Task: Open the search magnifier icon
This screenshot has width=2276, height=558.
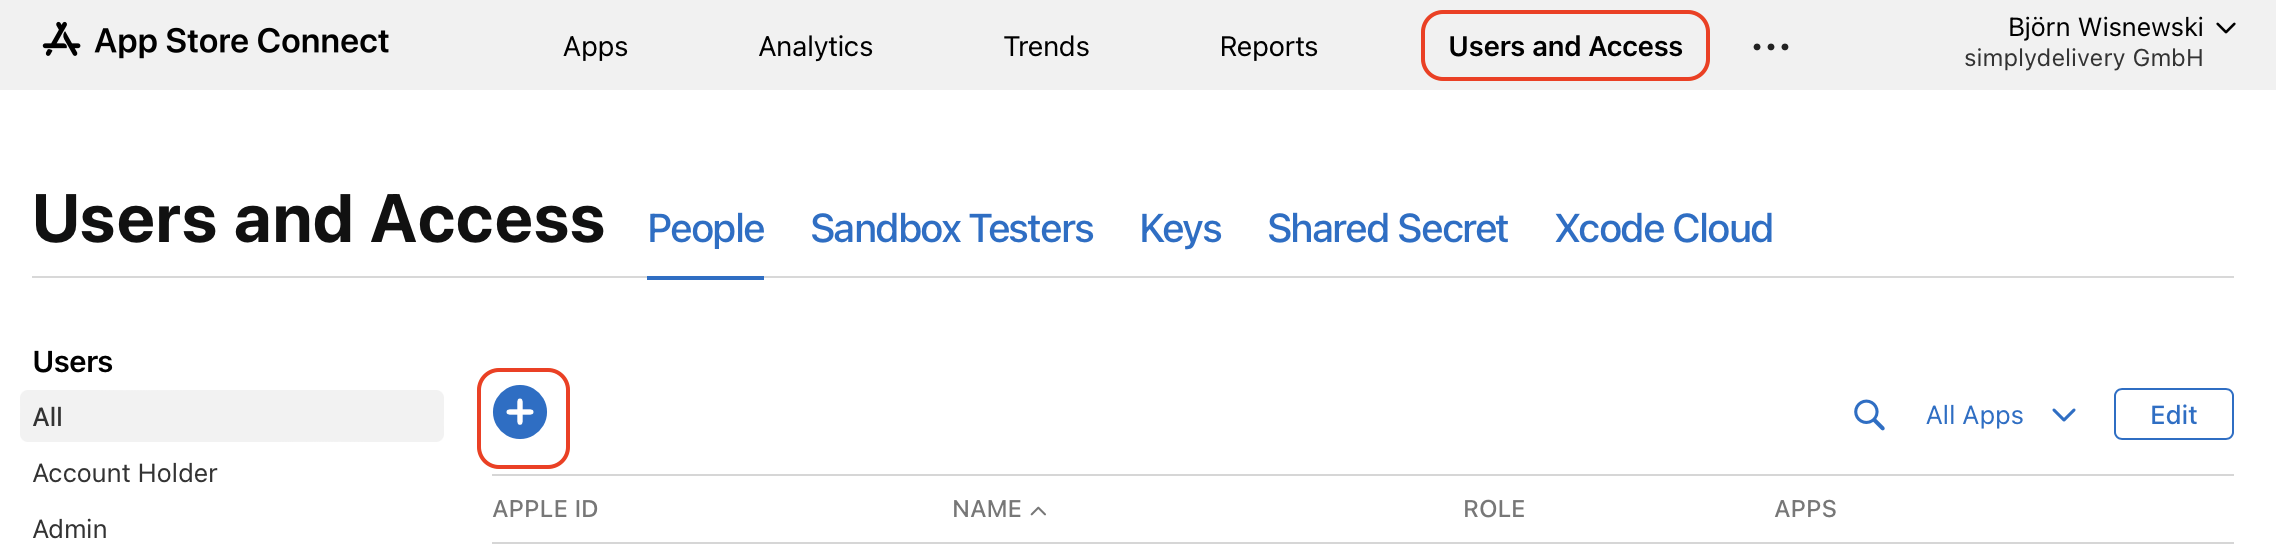Action: coord(1868,415)
